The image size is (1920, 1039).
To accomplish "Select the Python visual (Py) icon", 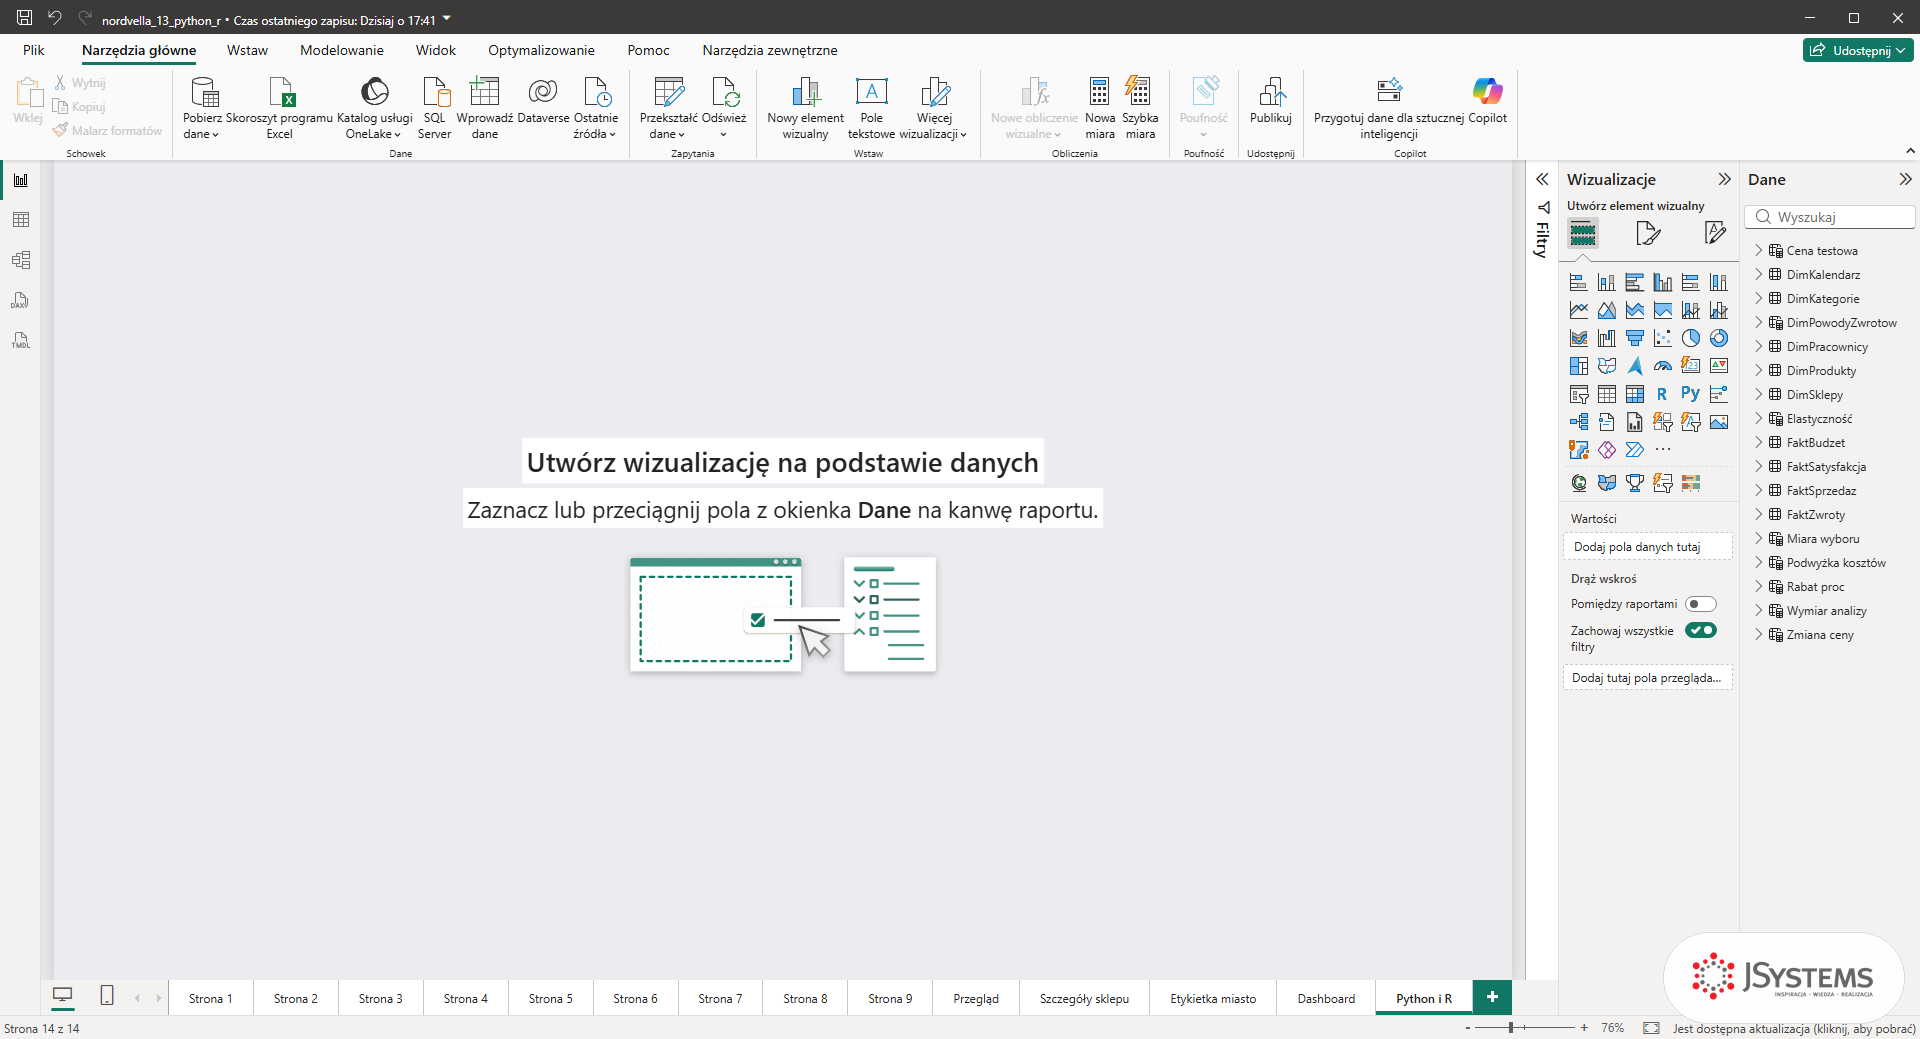I will click(1690, 394).
